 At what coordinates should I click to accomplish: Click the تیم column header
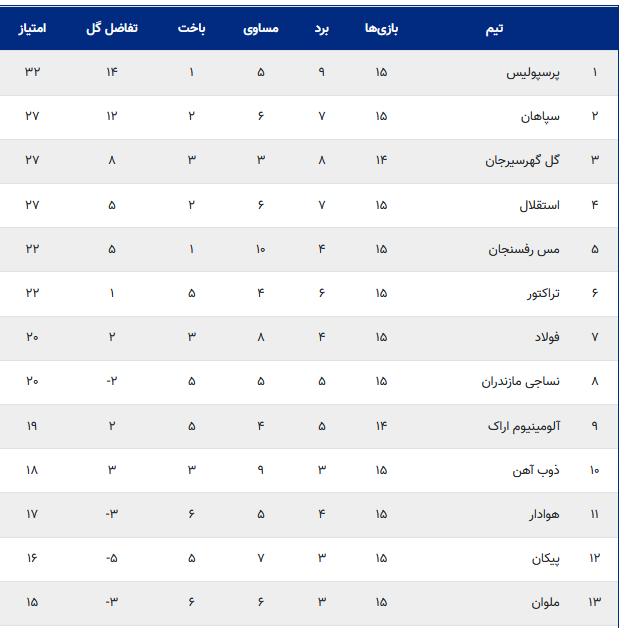494,29
